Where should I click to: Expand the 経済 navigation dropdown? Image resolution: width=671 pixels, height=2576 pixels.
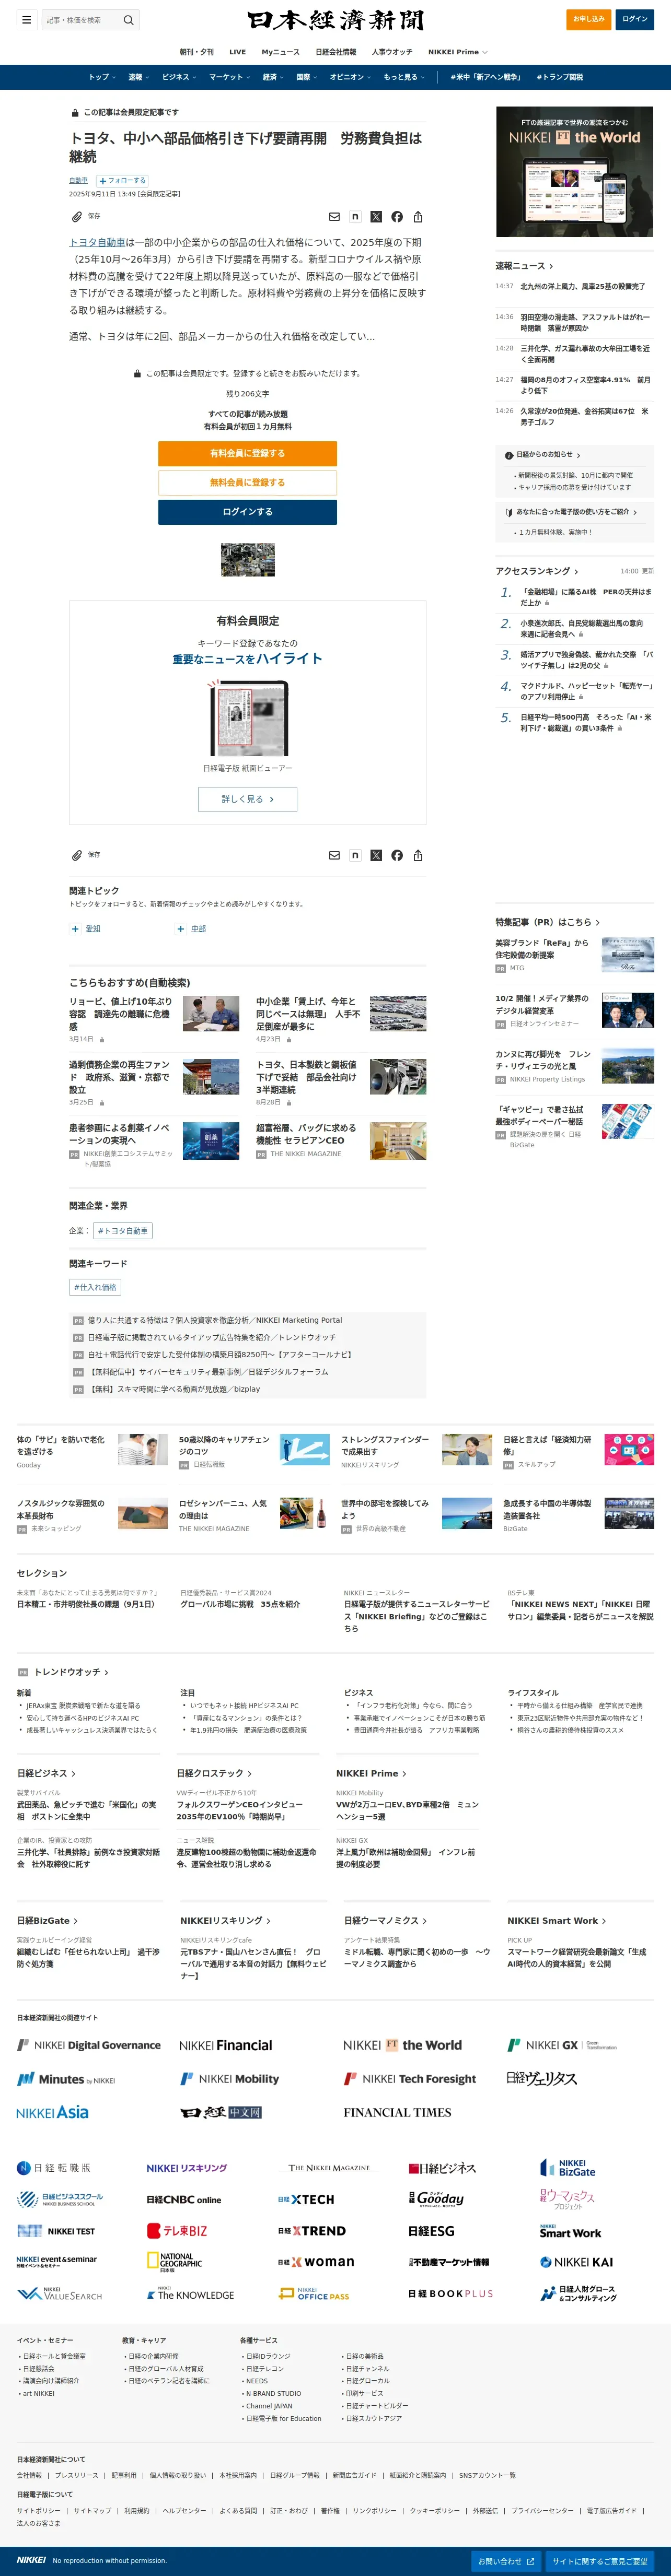(x=273, y=77)
